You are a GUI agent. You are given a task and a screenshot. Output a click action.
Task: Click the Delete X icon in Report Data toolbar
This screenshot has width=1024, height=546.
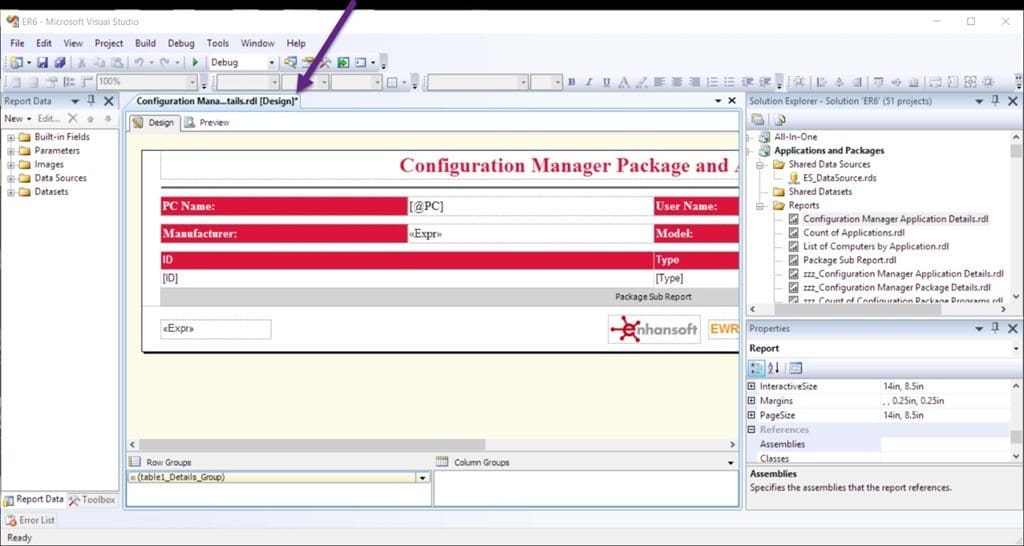tap(72, 118)
